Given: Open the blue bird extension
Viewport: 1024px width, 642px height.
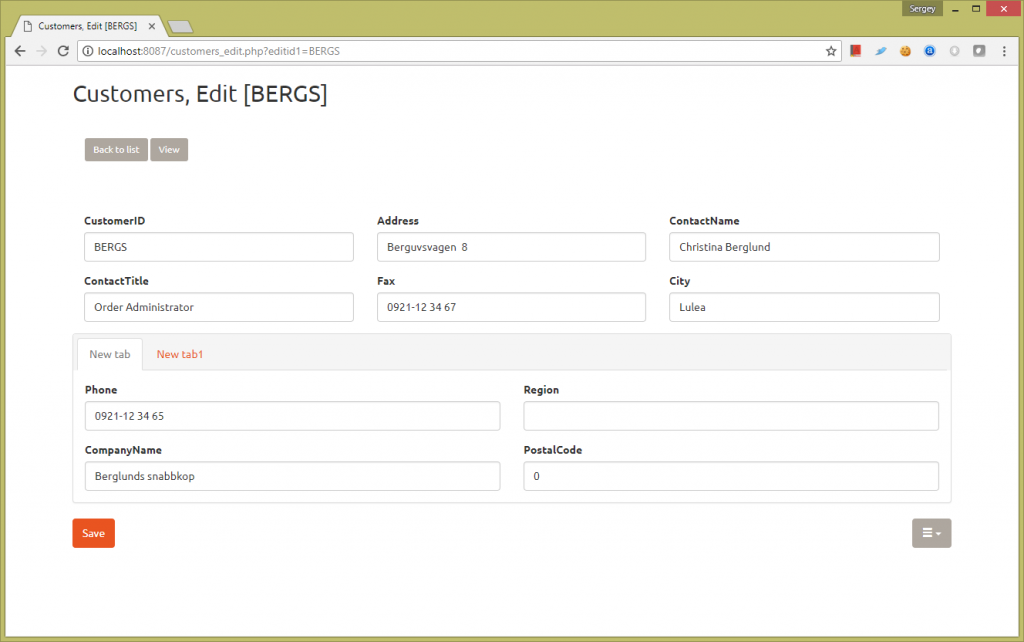Looking at the screenshot, I should pyautogui.click(x=880, y=50).
